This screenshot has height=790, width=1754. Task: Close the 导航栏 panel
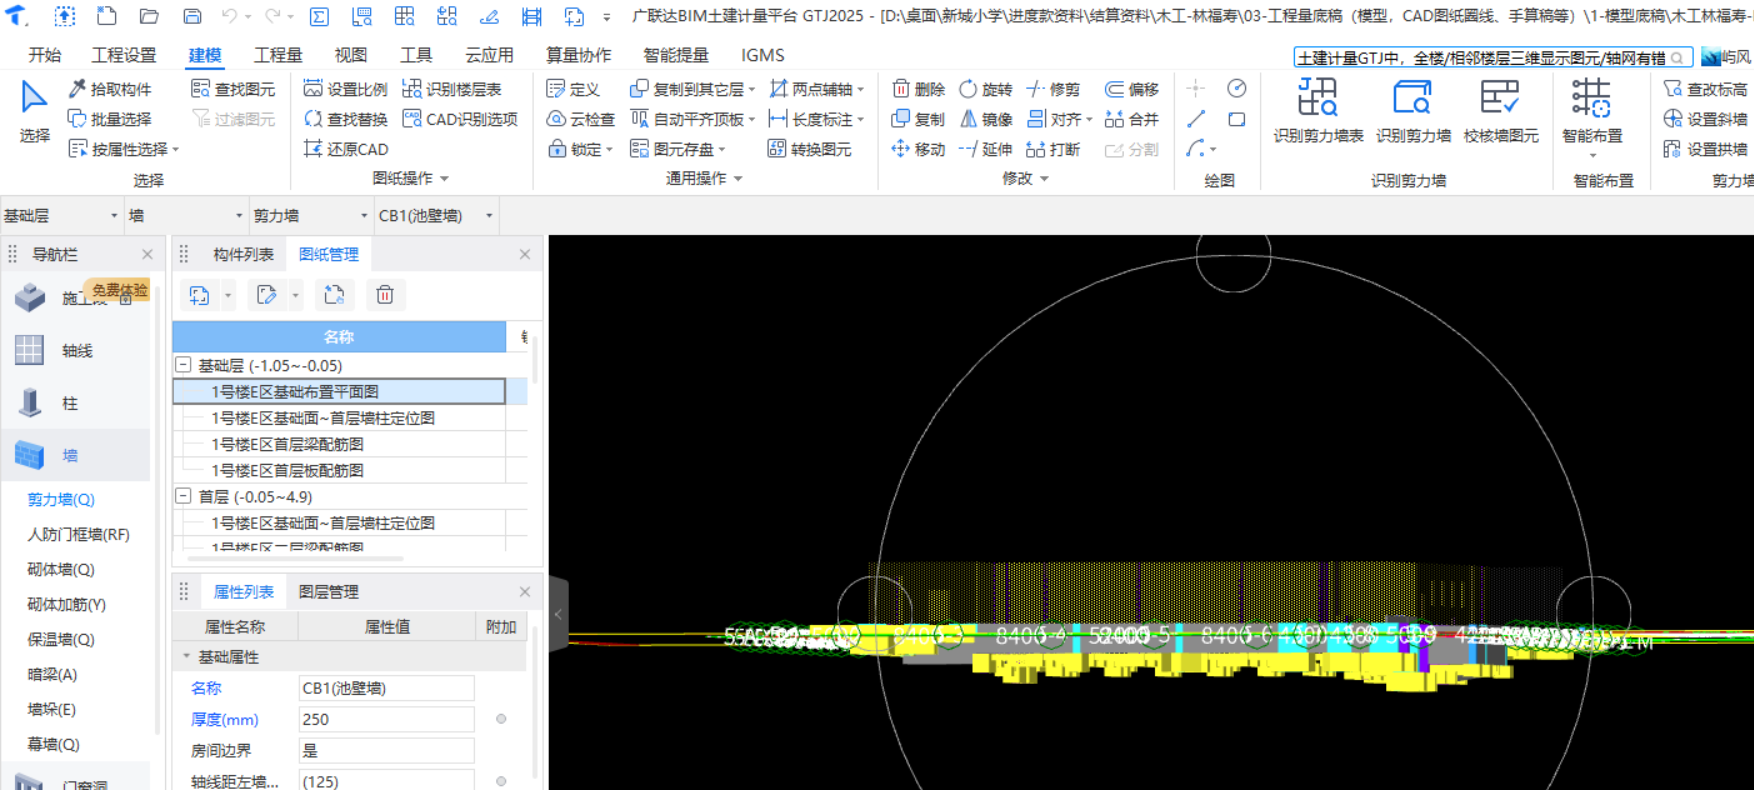(148, 254)
